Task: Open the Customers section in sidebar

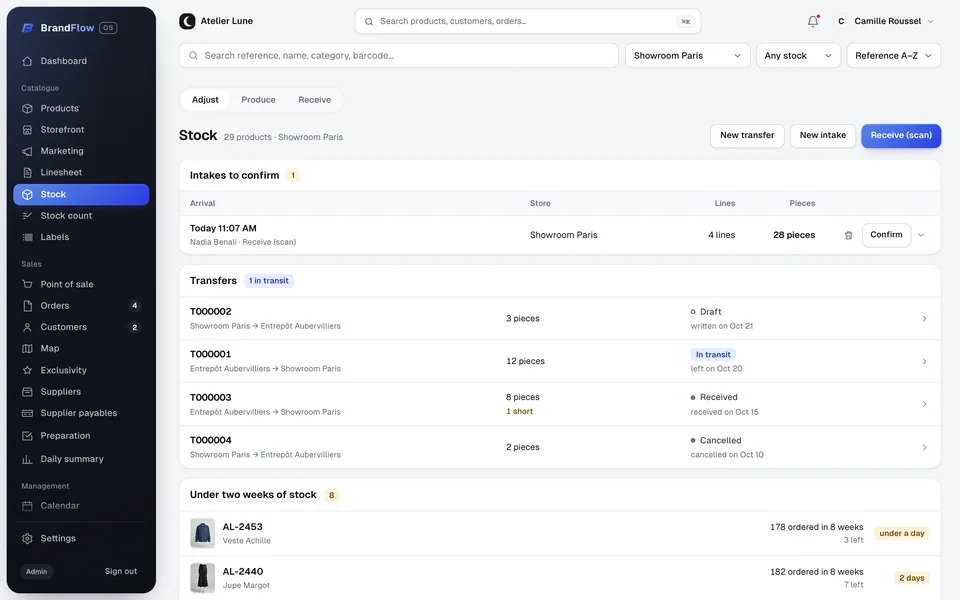Action: coord(81,327)
